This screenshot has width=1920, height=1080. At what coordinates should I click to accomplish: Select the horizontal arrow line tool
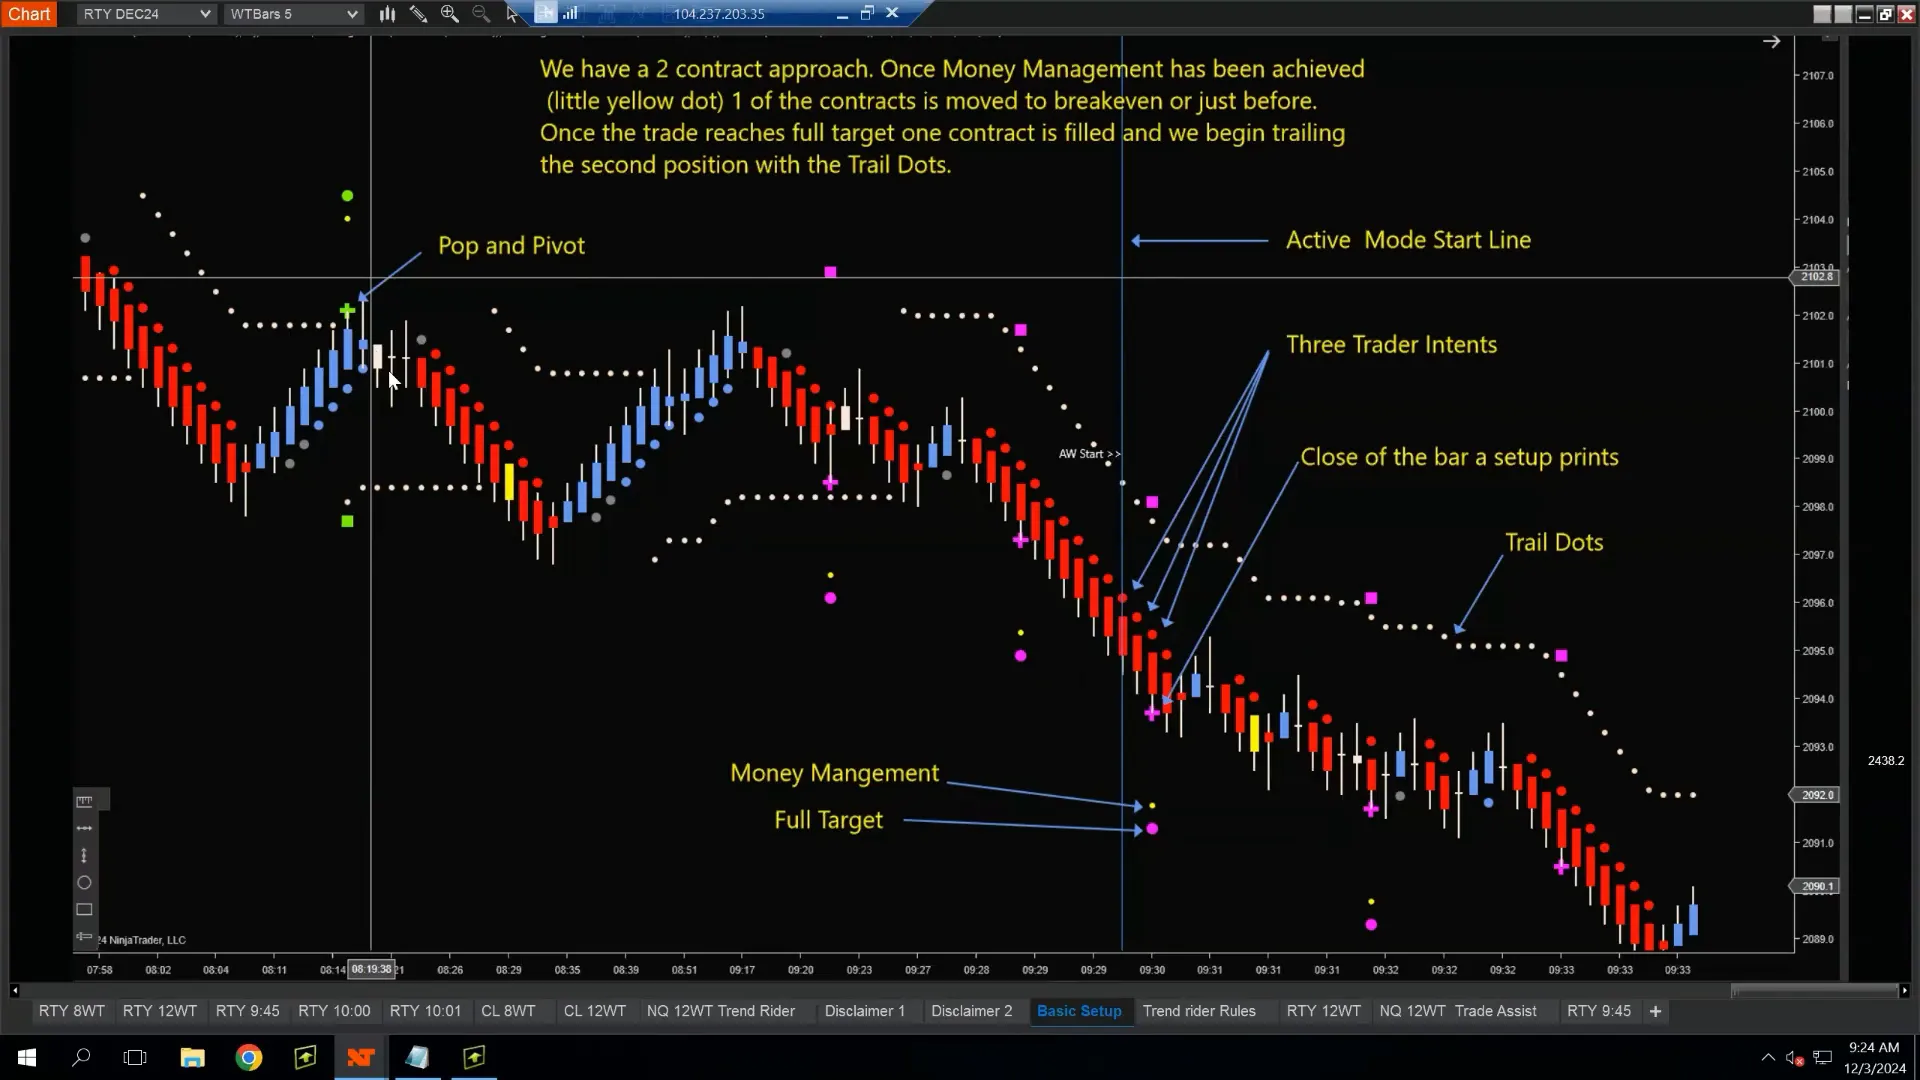tap(84, 828)
